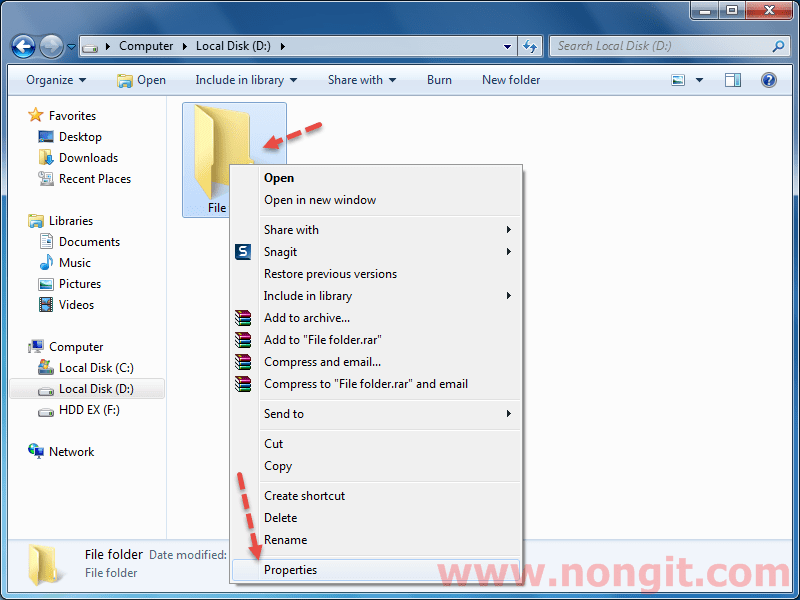Click the Back navigation arrow button
Viewport: 800px width, 600px height.
coord(23,47)
